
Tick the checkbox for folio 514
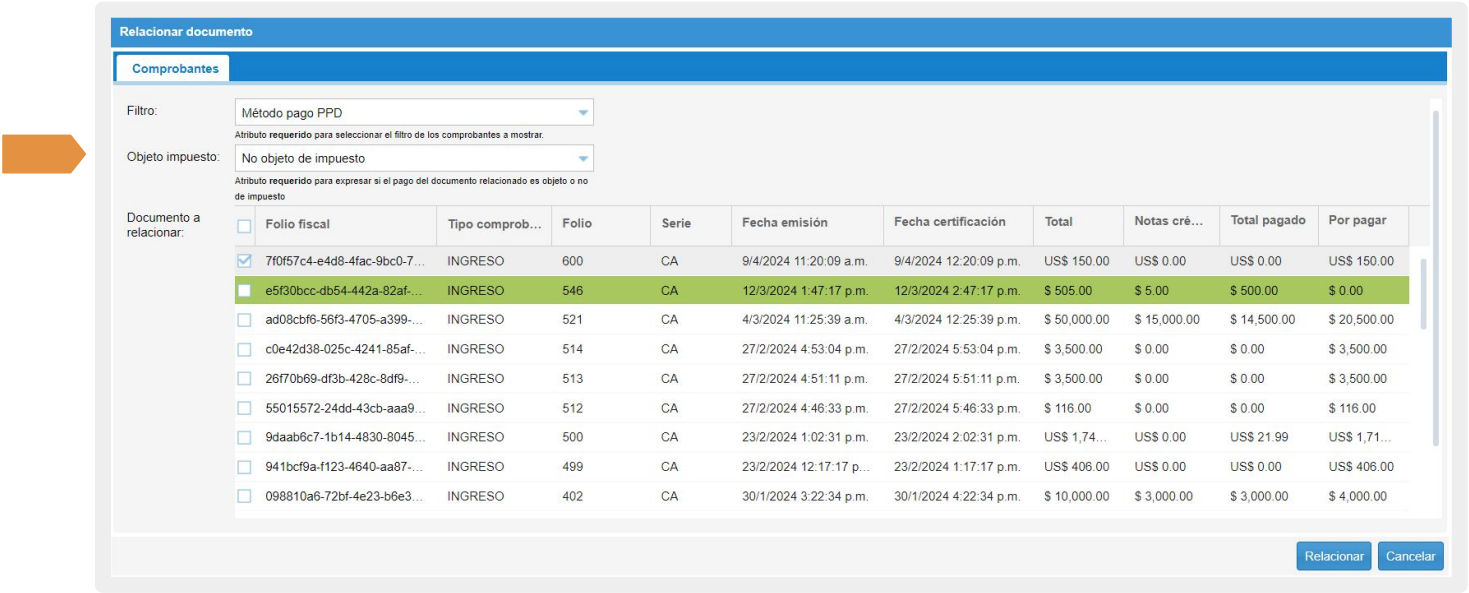coord(245,350)
